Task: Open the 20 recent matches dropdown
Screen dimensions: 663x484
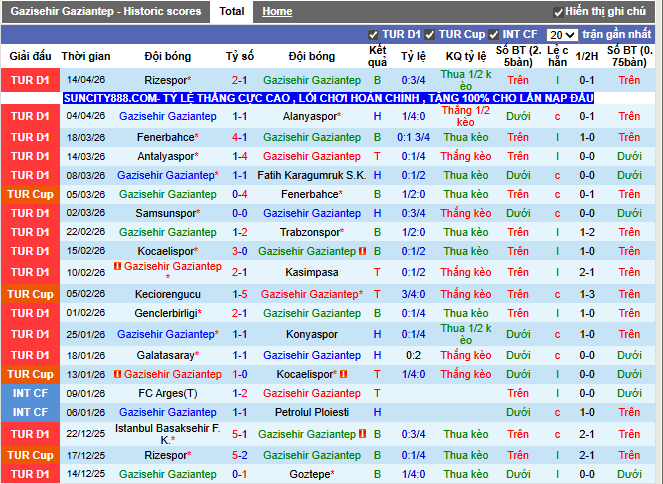Action: point(562,35)
